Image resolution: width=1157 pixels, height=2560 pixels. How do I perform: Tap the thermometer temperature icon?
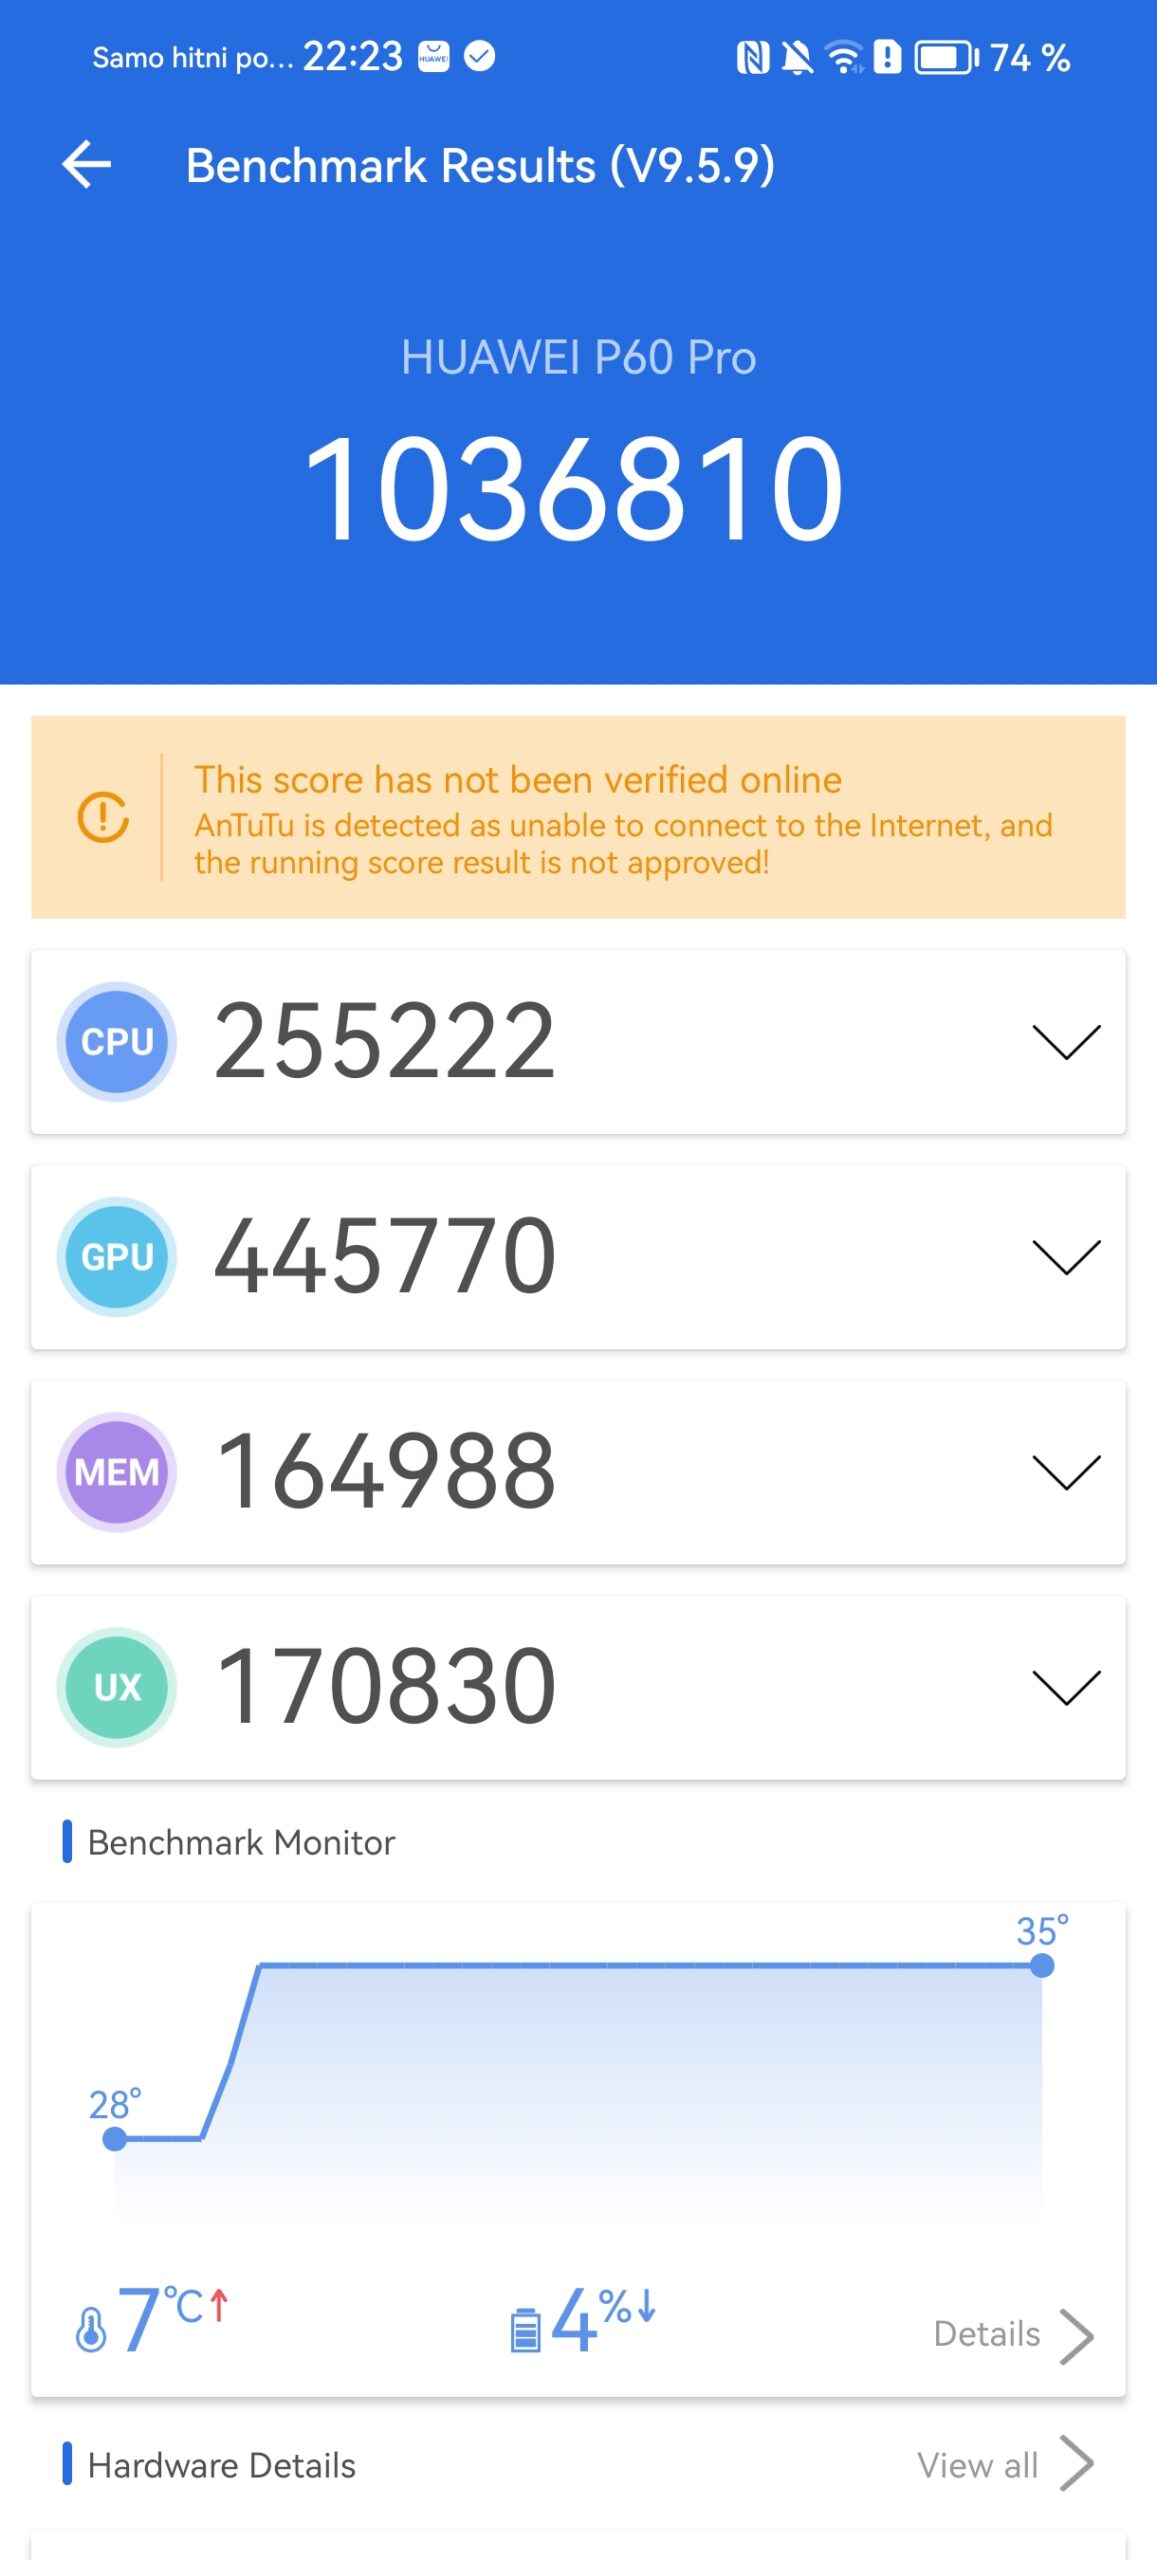pyautogui.click(x=91, y=2328)
